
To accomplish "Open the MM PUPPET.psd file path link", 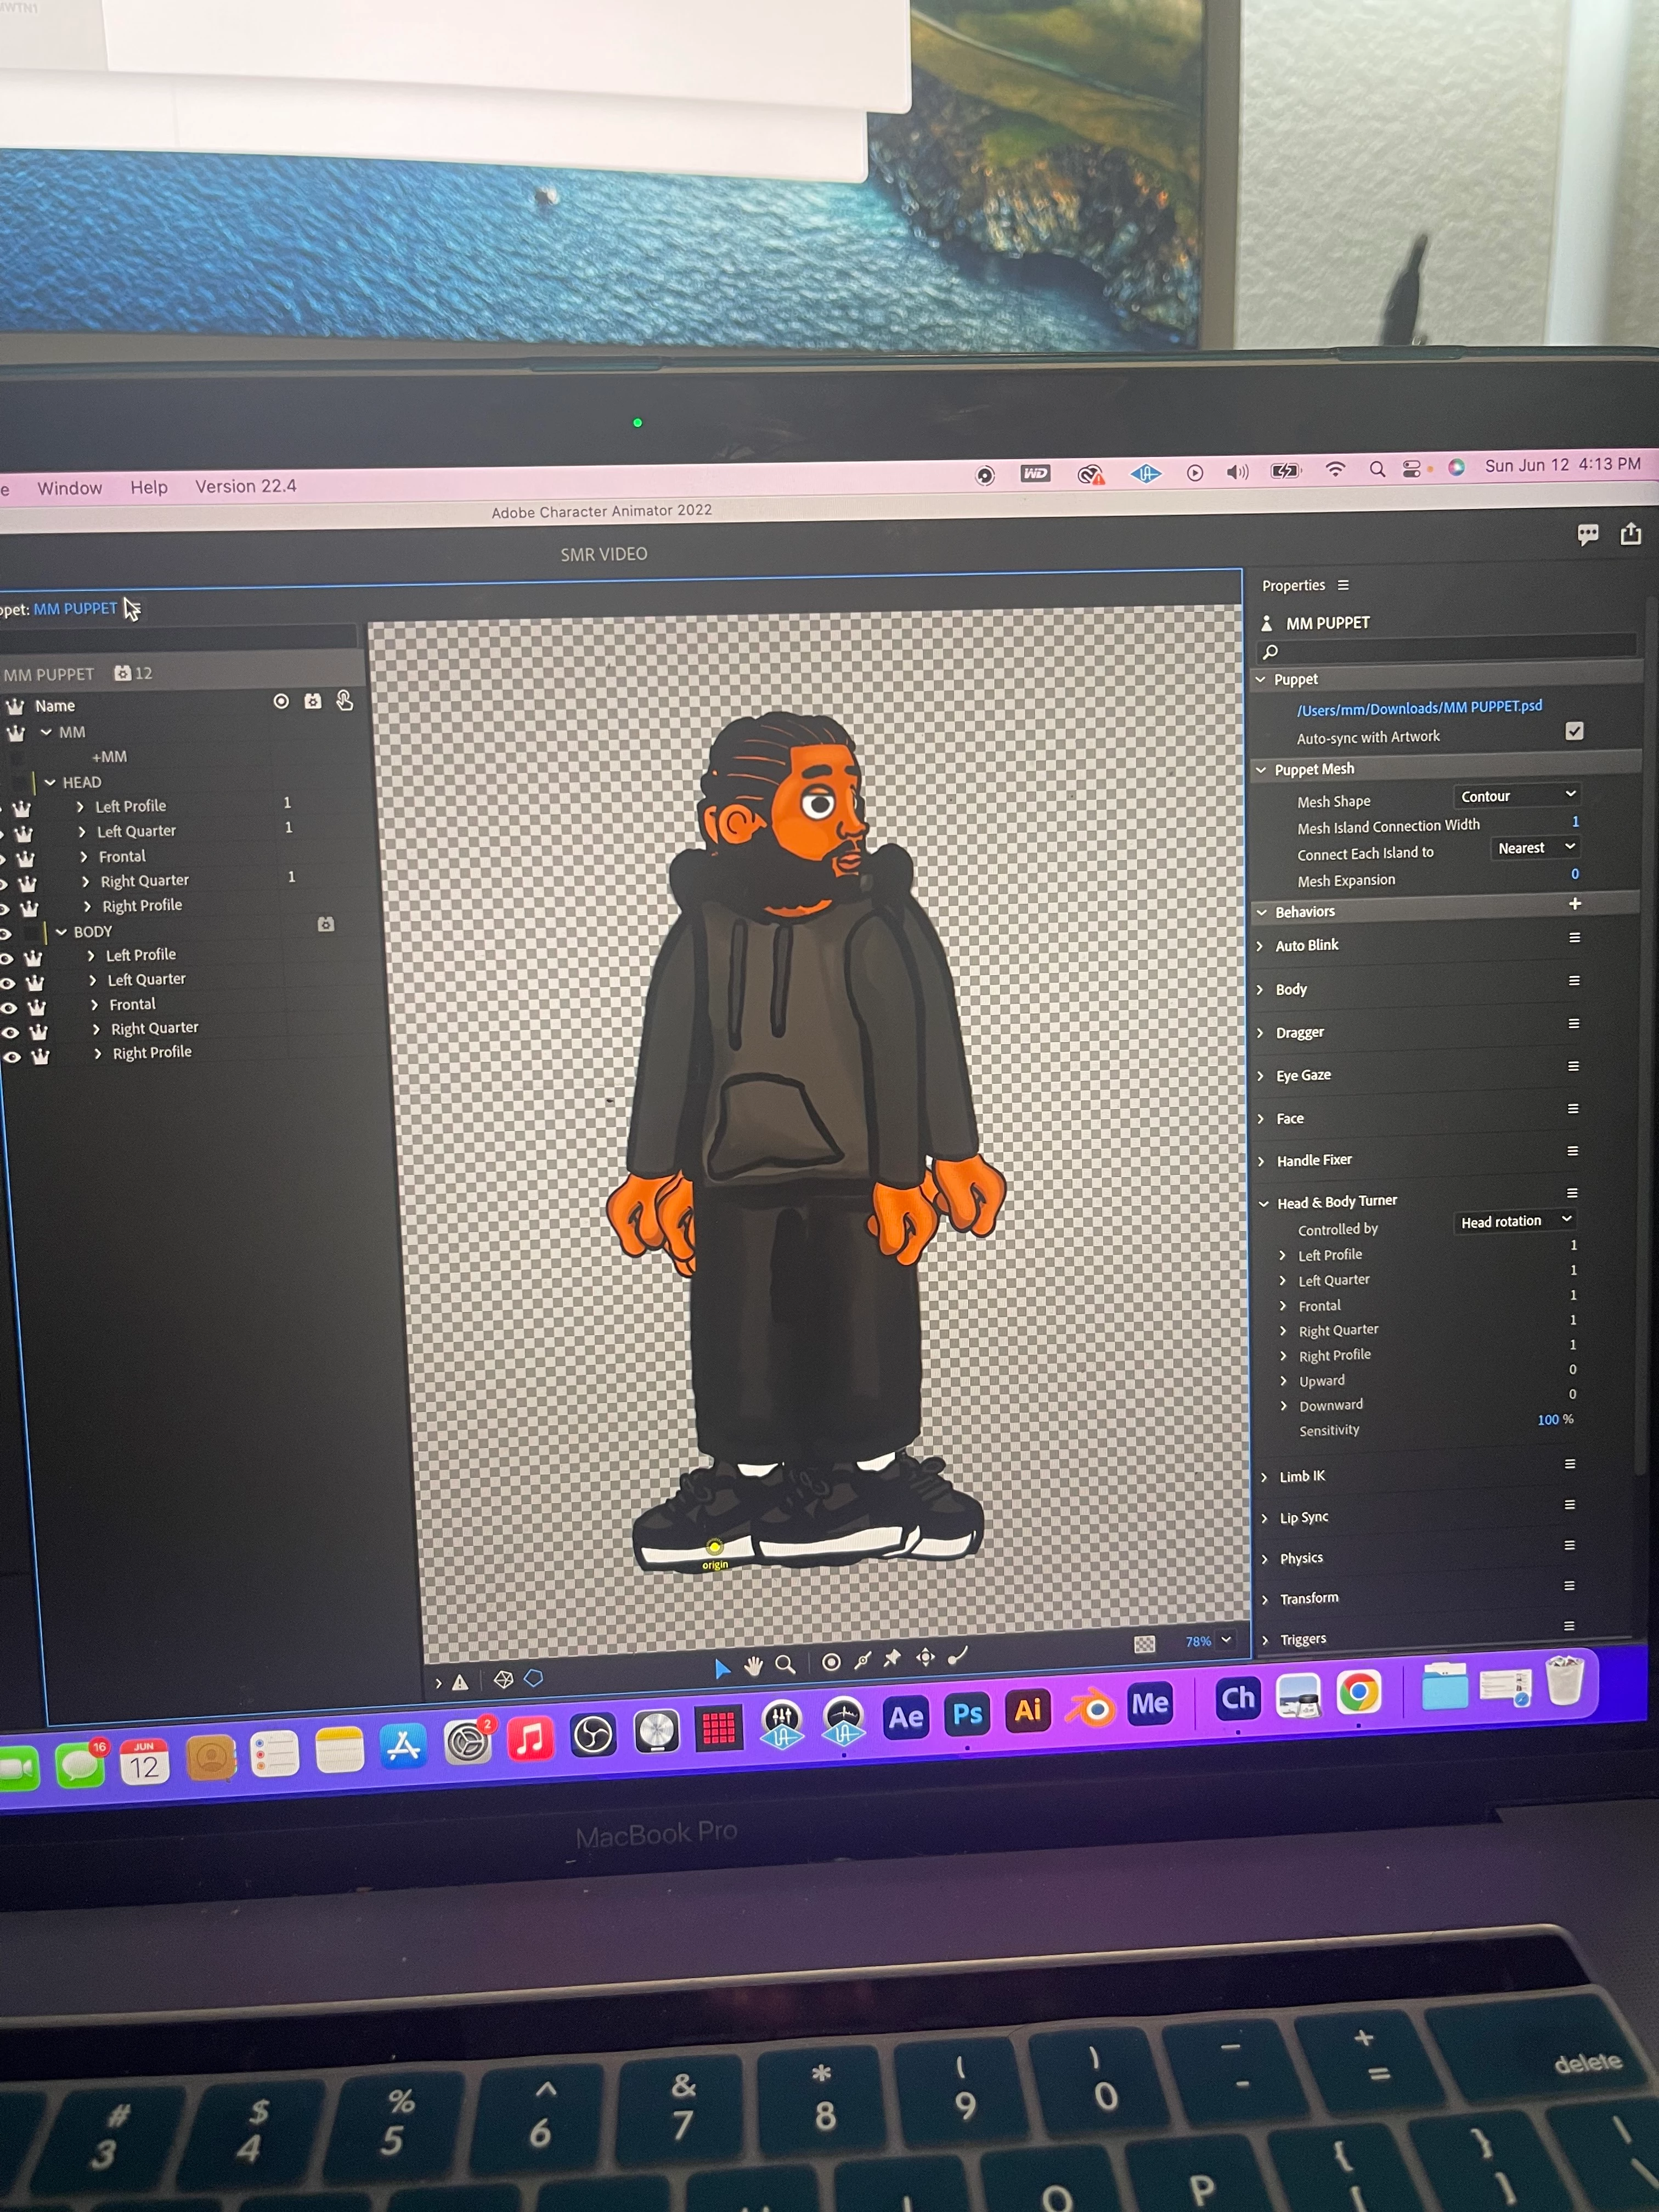I will click(1419, 707).
